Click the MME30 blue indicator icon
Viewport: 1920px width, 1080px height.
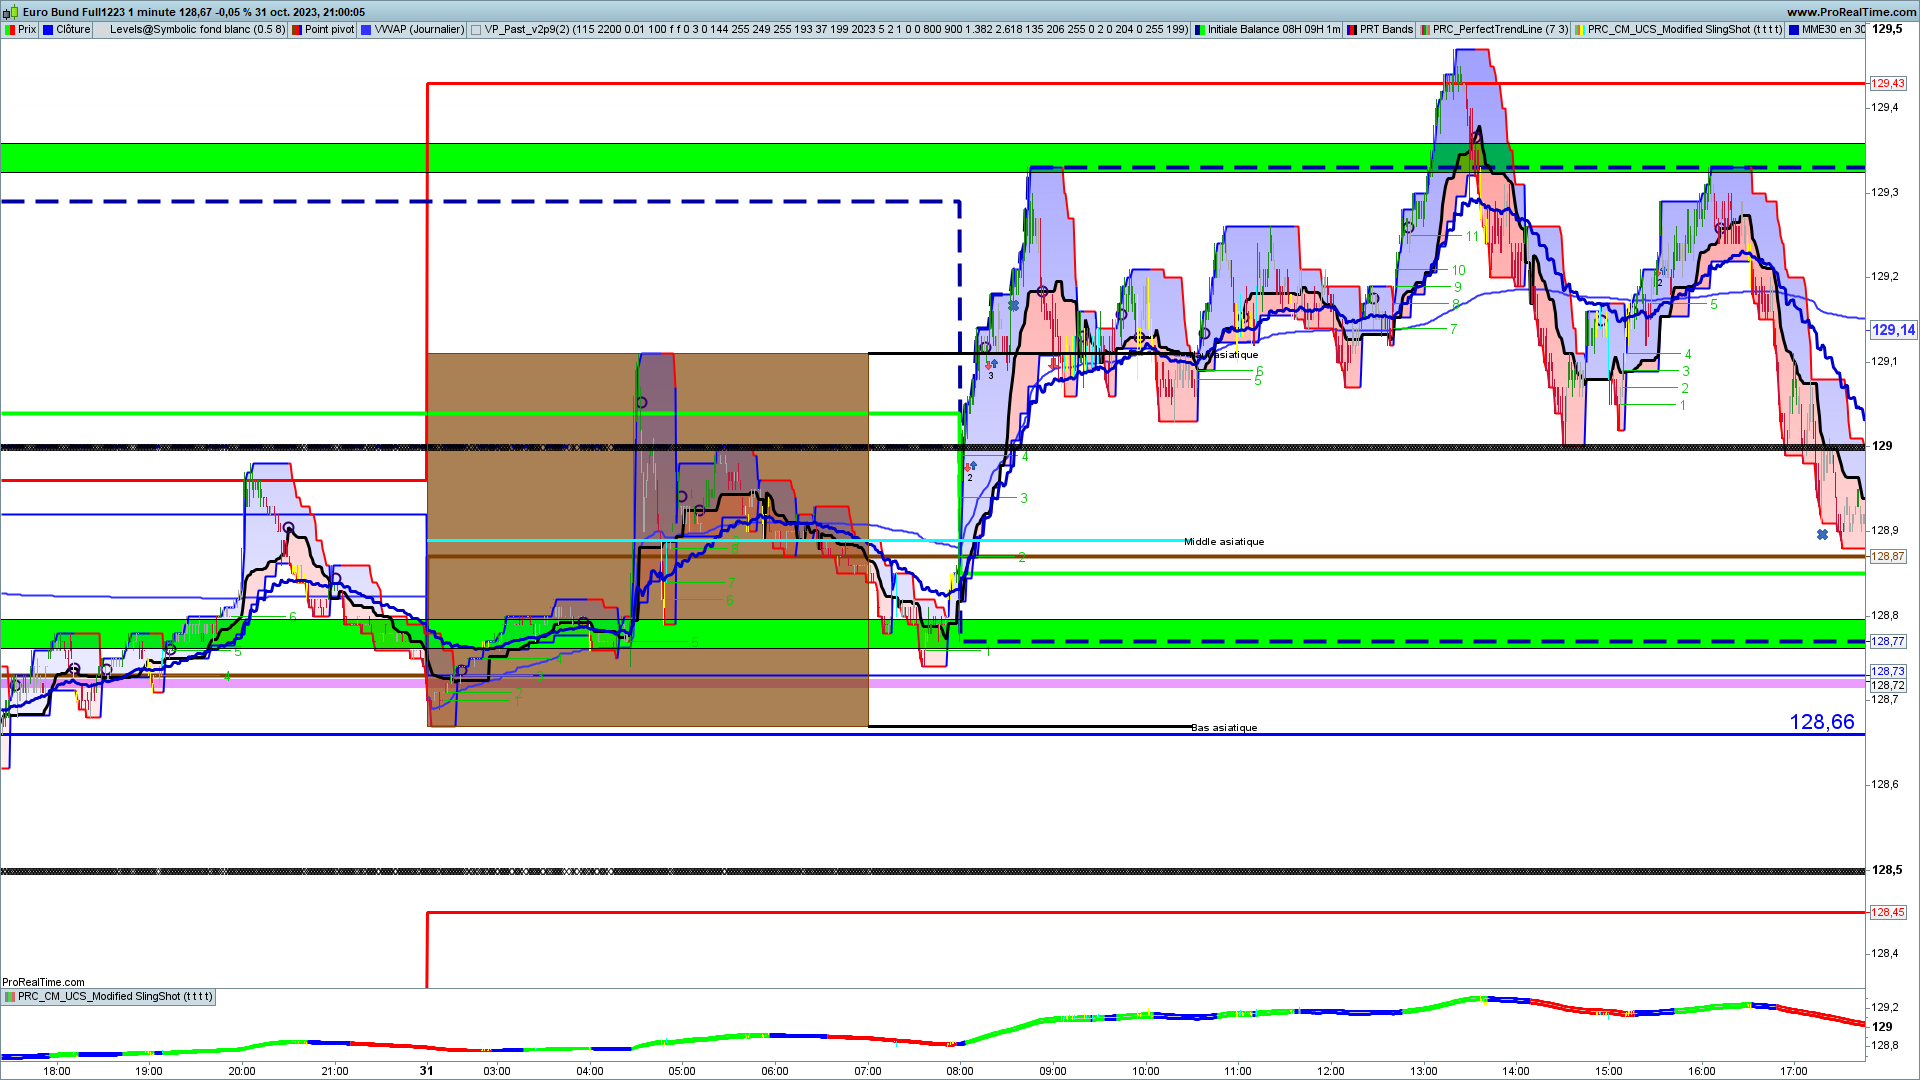1794,30
